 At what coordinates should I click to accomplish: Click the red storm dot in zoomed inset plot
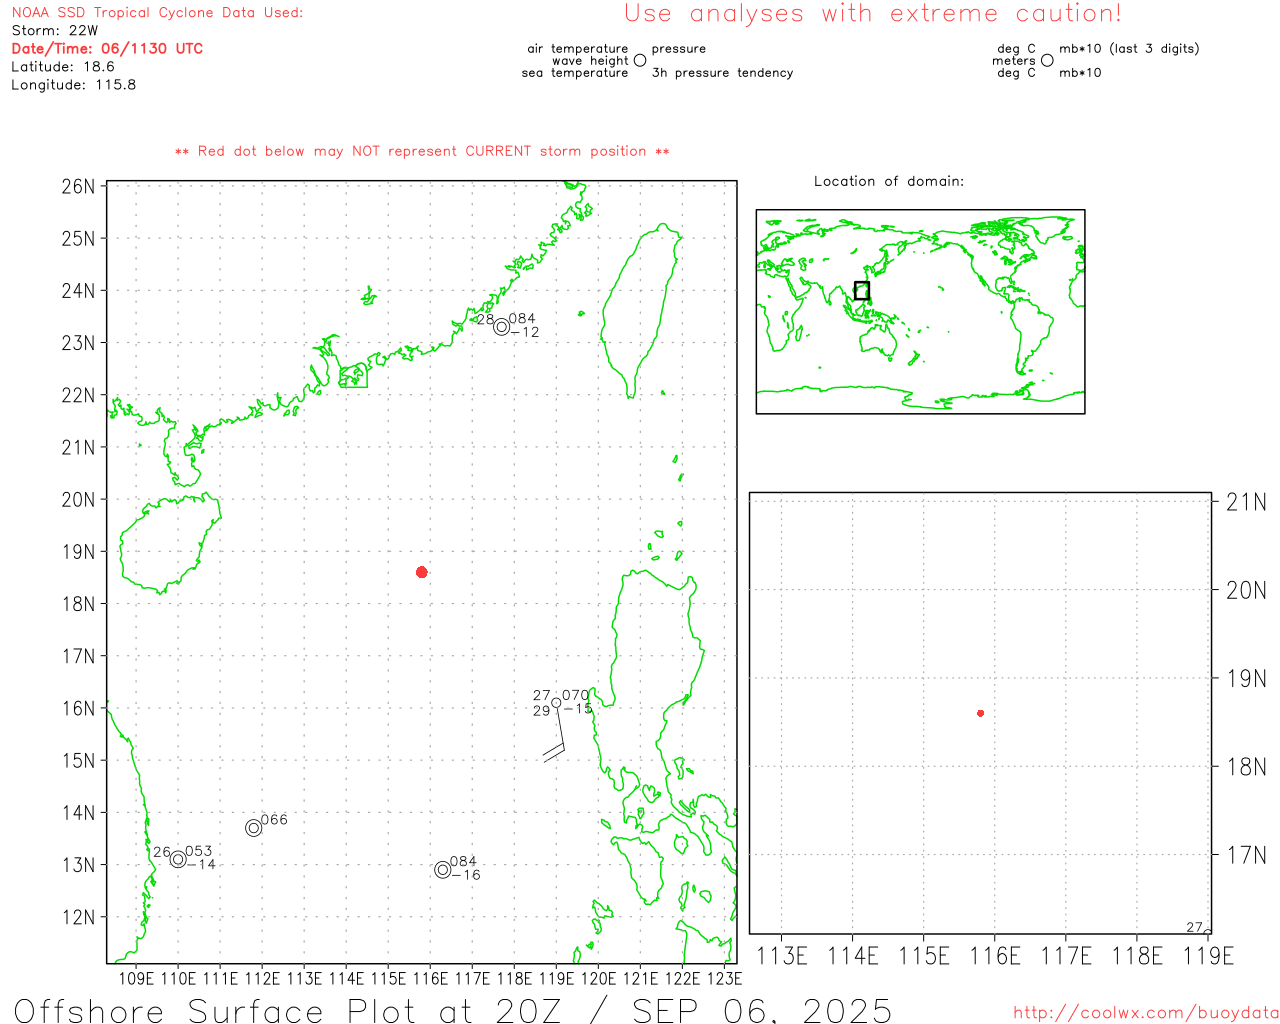pyautogui.click(x=981, y=713)
